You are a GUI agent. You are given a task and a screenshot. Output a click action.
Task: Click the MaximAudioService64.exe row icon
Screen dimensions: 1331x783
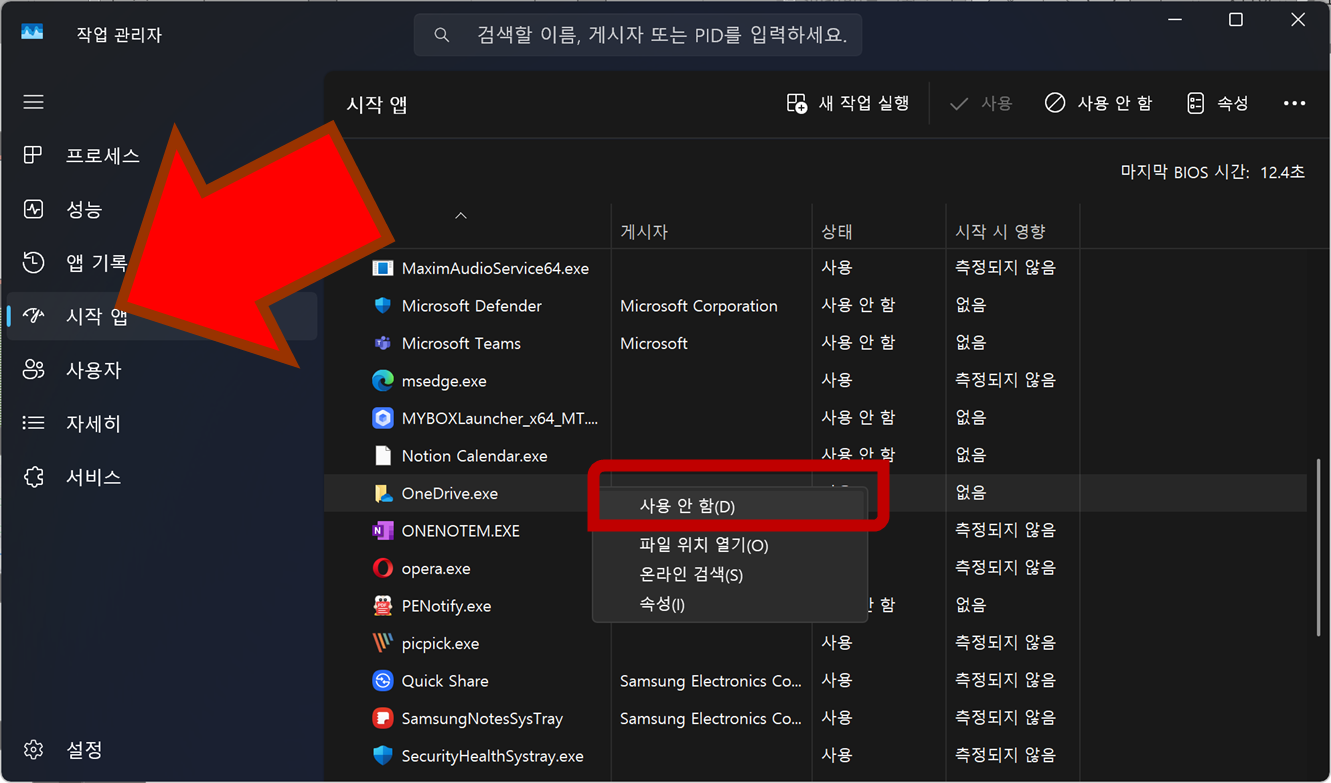tap(383, 268)
